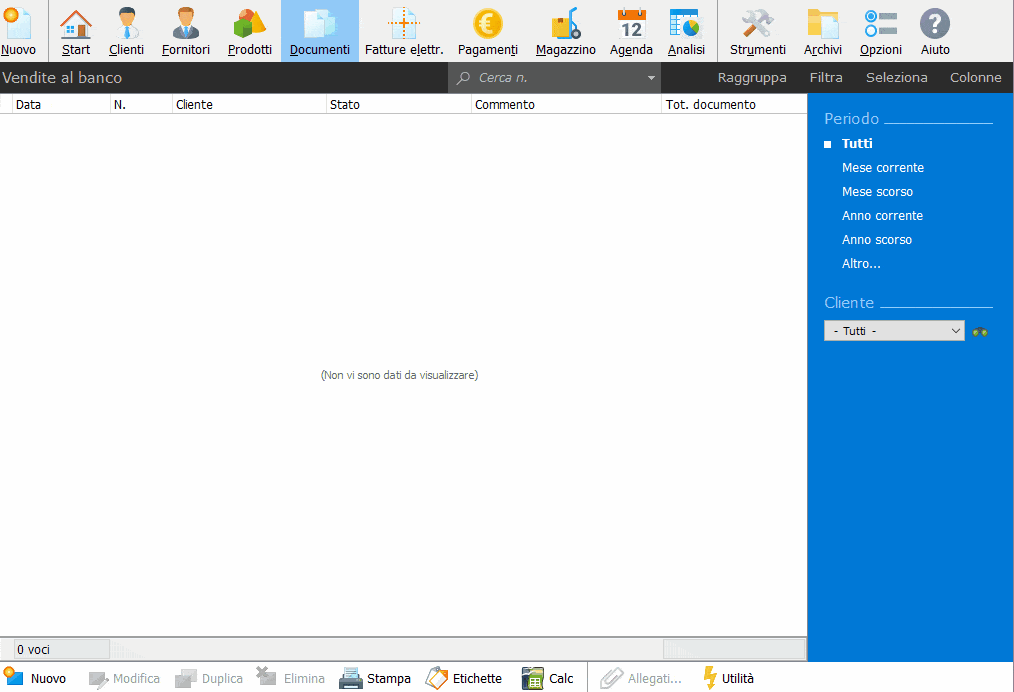Click the binoculars icon next to Cliente dropdown

pos(980,331)
